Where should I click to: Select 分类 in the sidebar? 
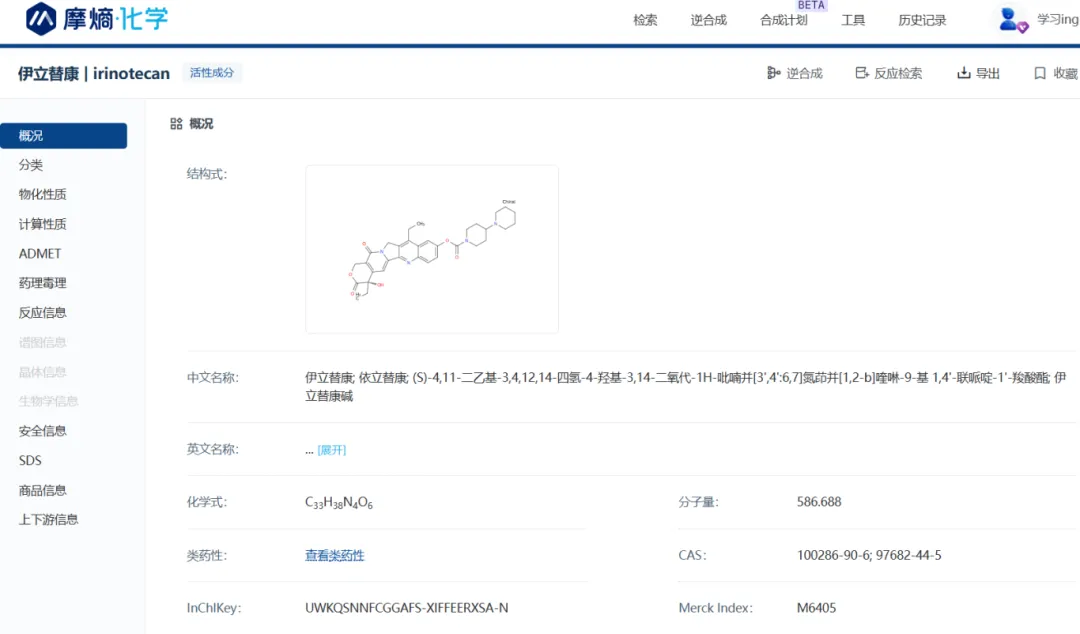coord(31,165)
